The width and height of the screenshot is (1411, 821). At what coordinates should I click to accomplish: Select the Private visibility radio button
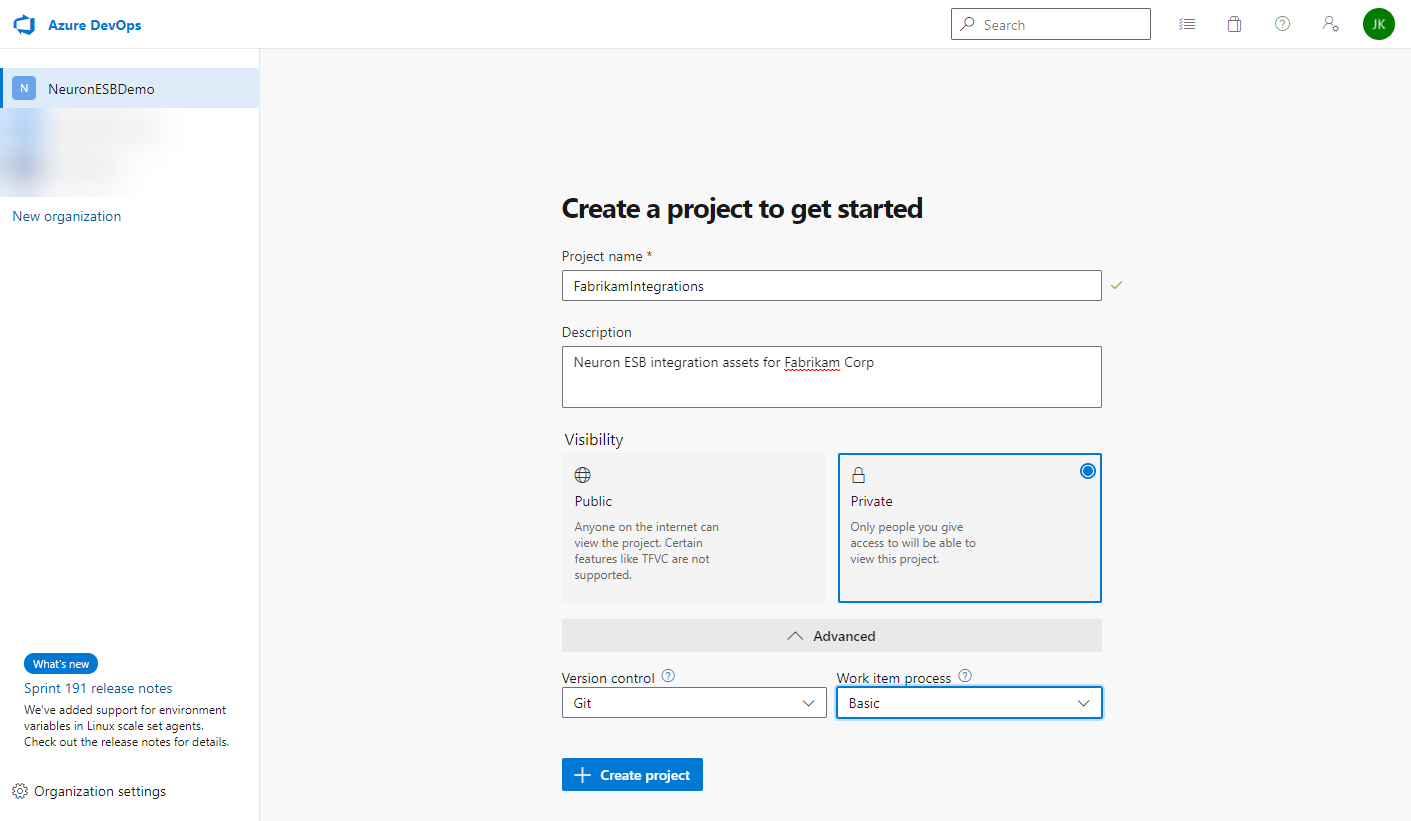(x=1088, y=471)
